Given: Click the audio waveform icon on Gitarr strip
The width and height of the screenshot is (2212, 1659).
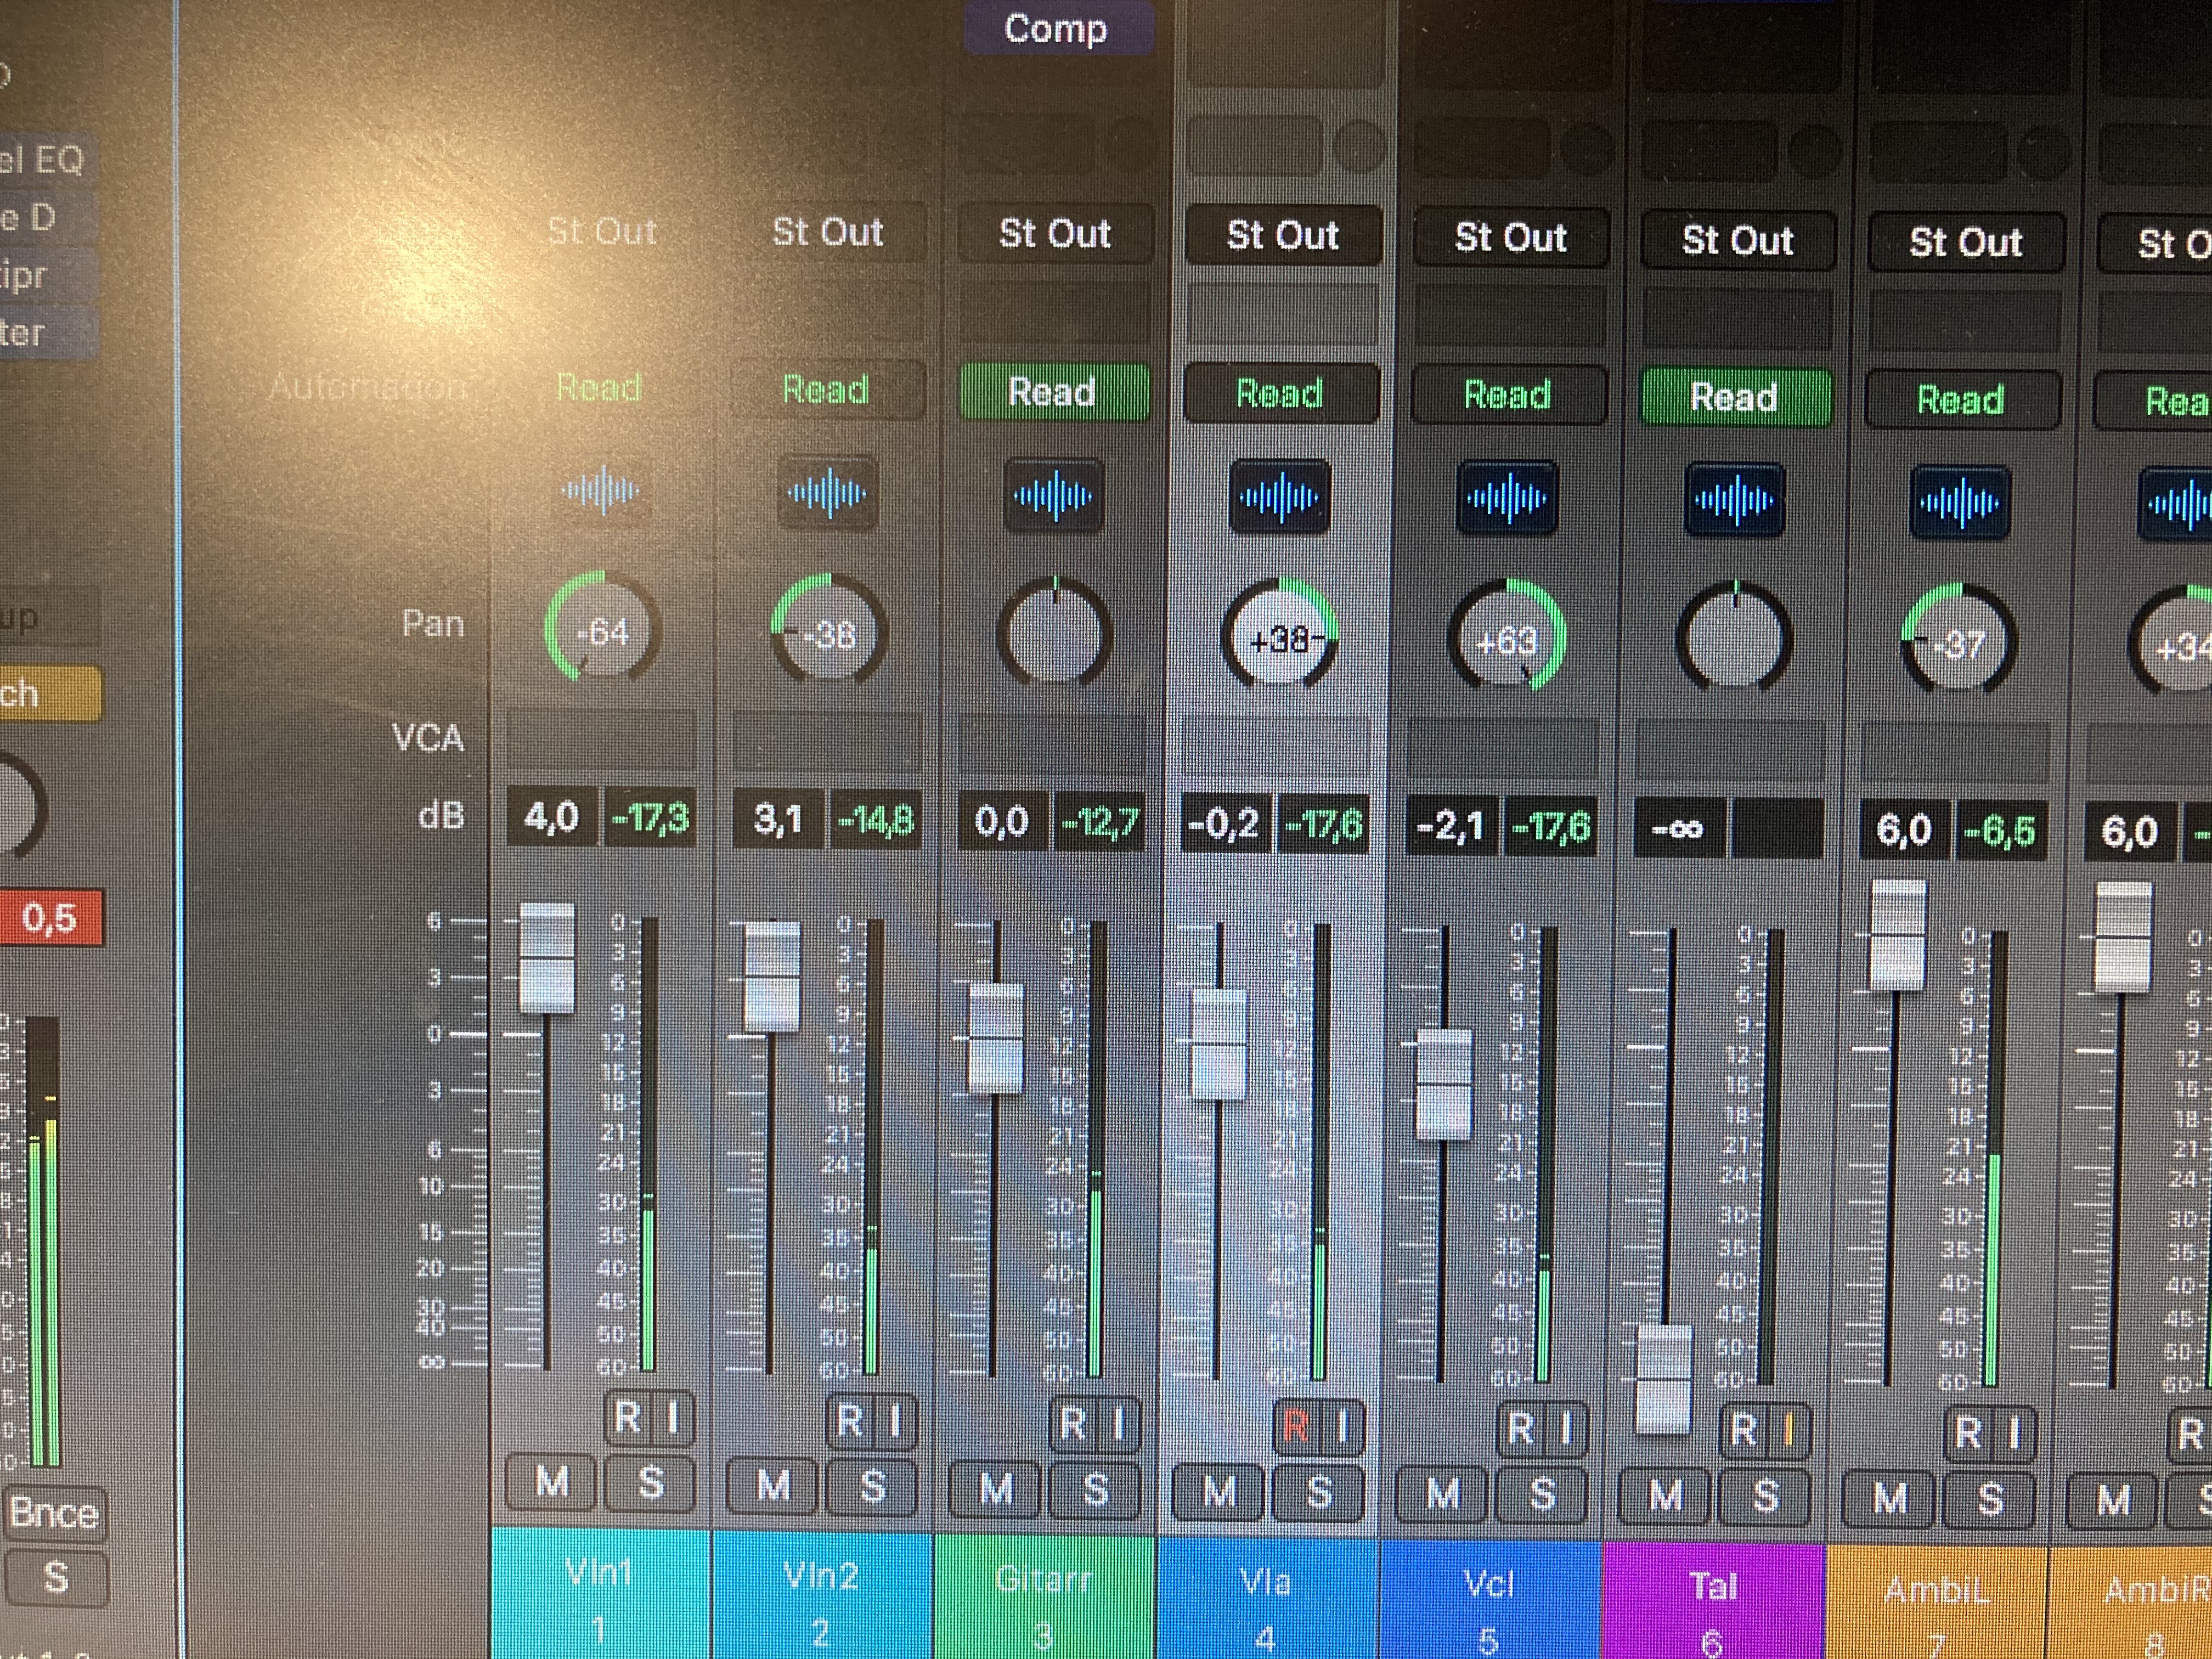Looking at the screenshot, I should (x=1053, y=495).
